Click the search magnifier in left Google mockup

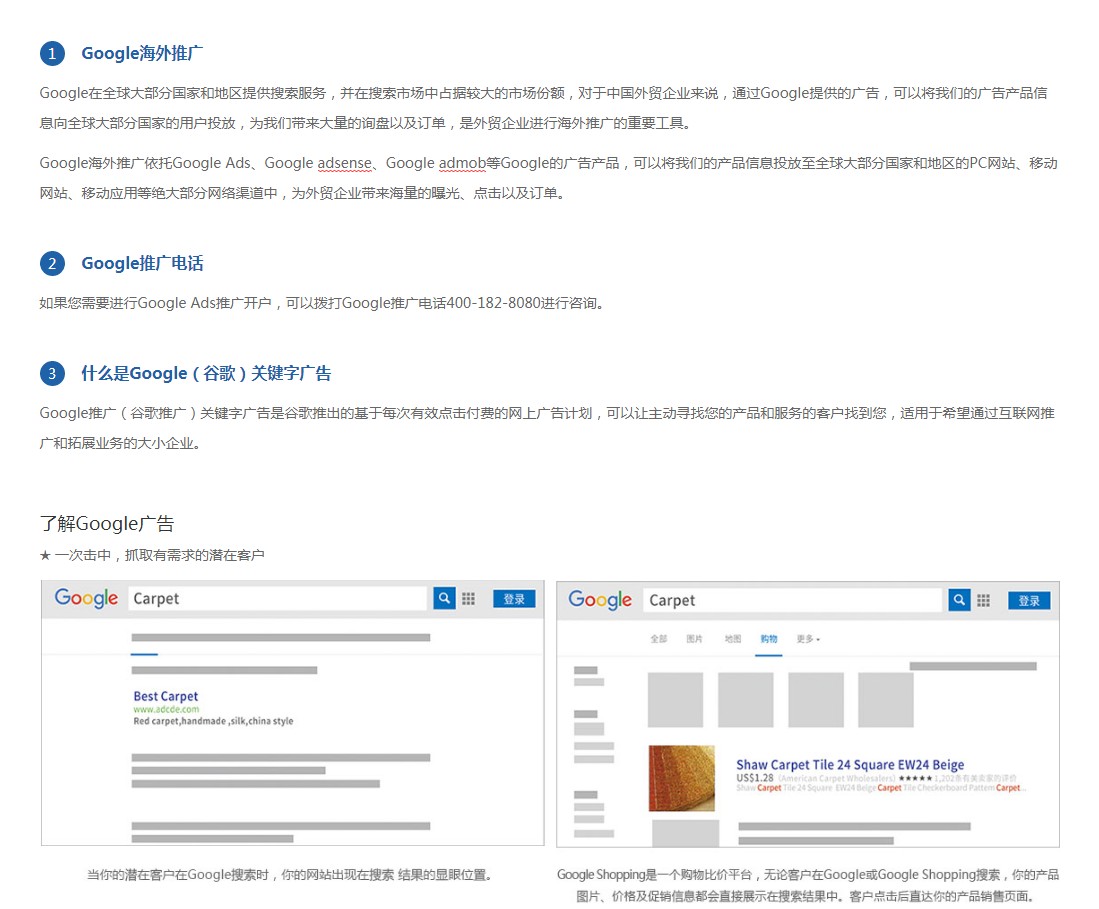tap(444, 598)
